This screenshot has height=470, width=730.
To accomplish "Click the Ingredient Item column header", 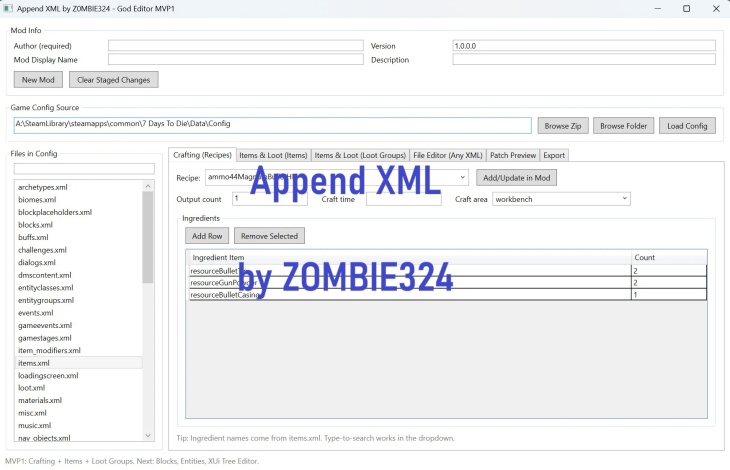I will click(x=410, y=257).
